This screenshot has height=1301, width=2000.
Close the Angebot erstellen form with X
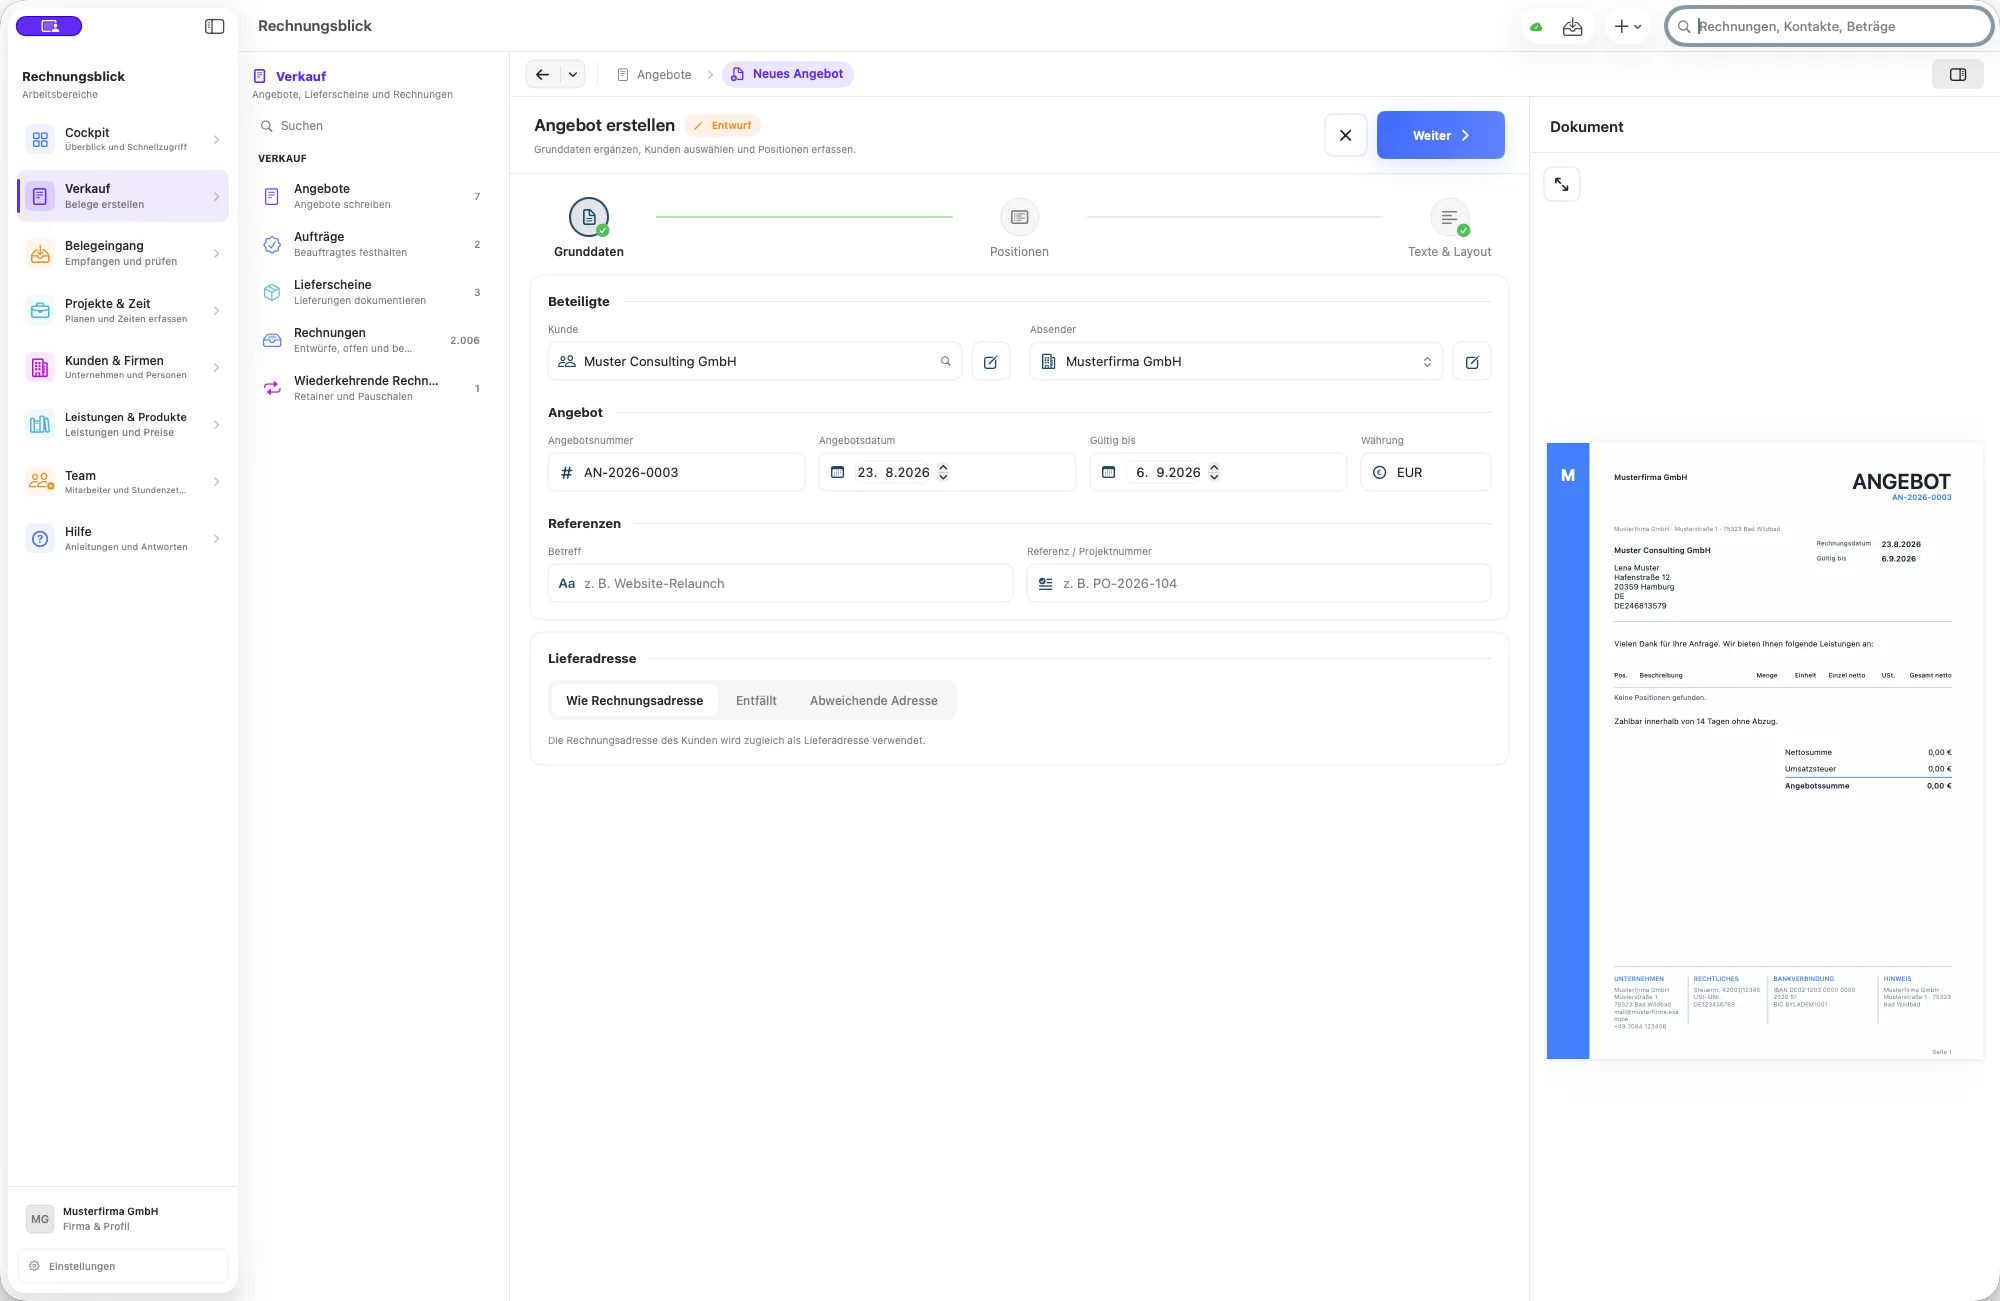pos(1346,135)
